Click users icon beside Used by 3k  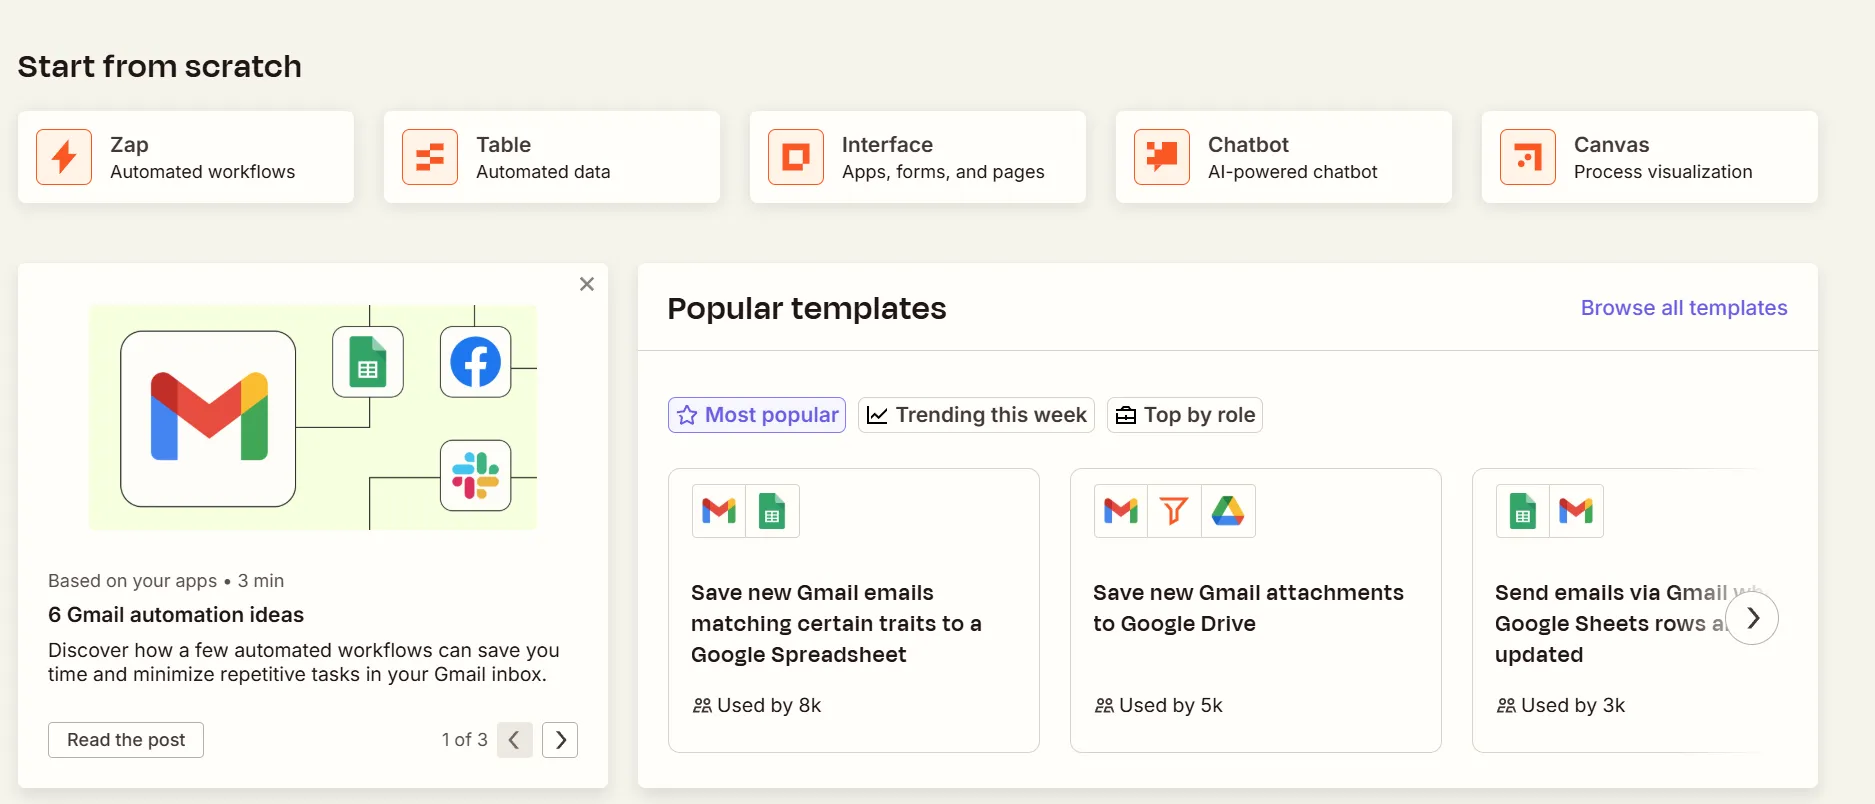(1506, 706)
